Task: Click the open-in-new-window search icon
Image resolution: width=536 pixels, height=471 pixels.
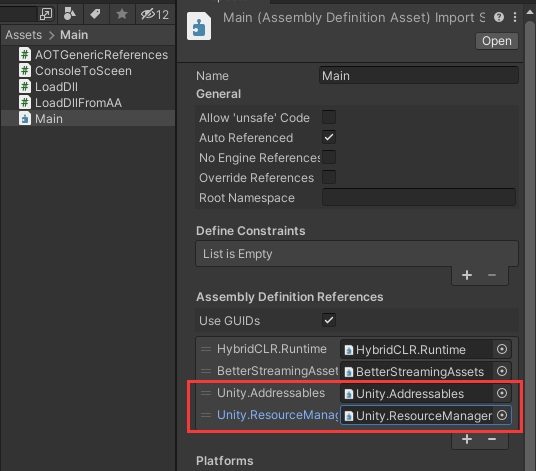Action: coord(46,14)
